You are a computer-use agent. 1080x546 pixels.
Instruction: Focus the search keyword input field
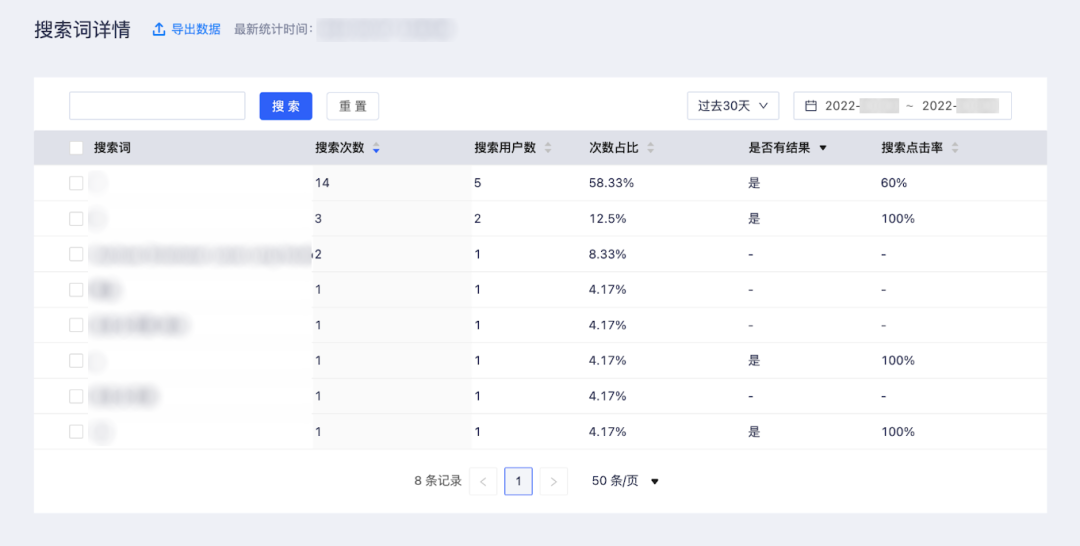coord(157,106)
